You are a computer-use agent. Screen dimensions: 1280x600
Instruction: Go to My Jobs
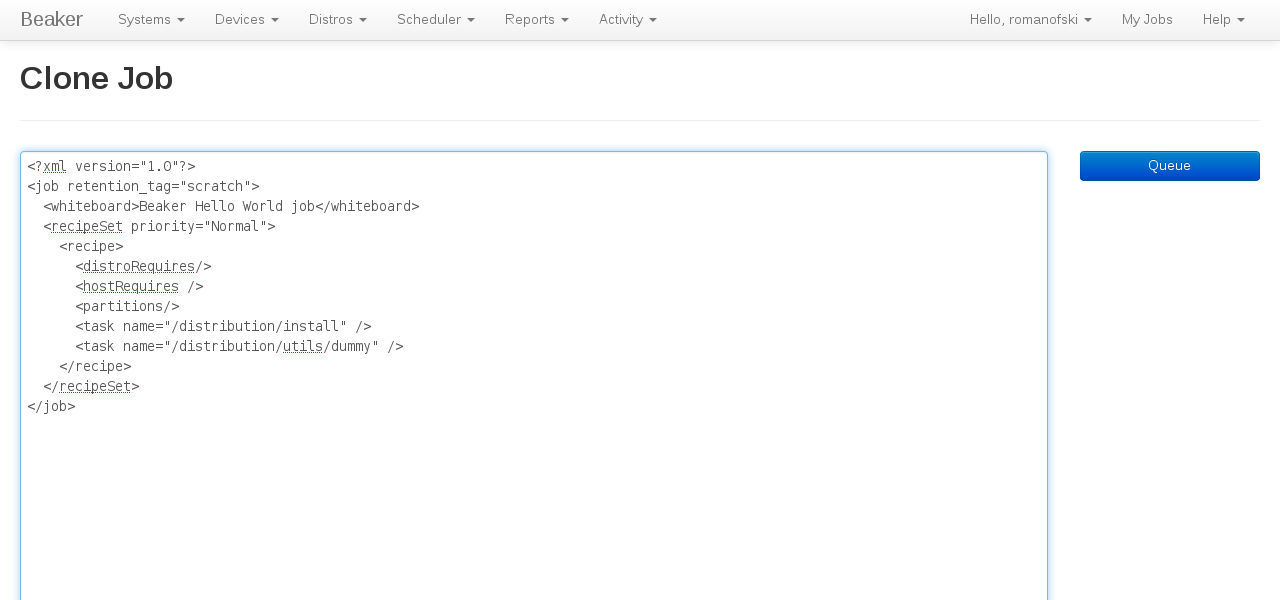click(x=1147, y=19)
